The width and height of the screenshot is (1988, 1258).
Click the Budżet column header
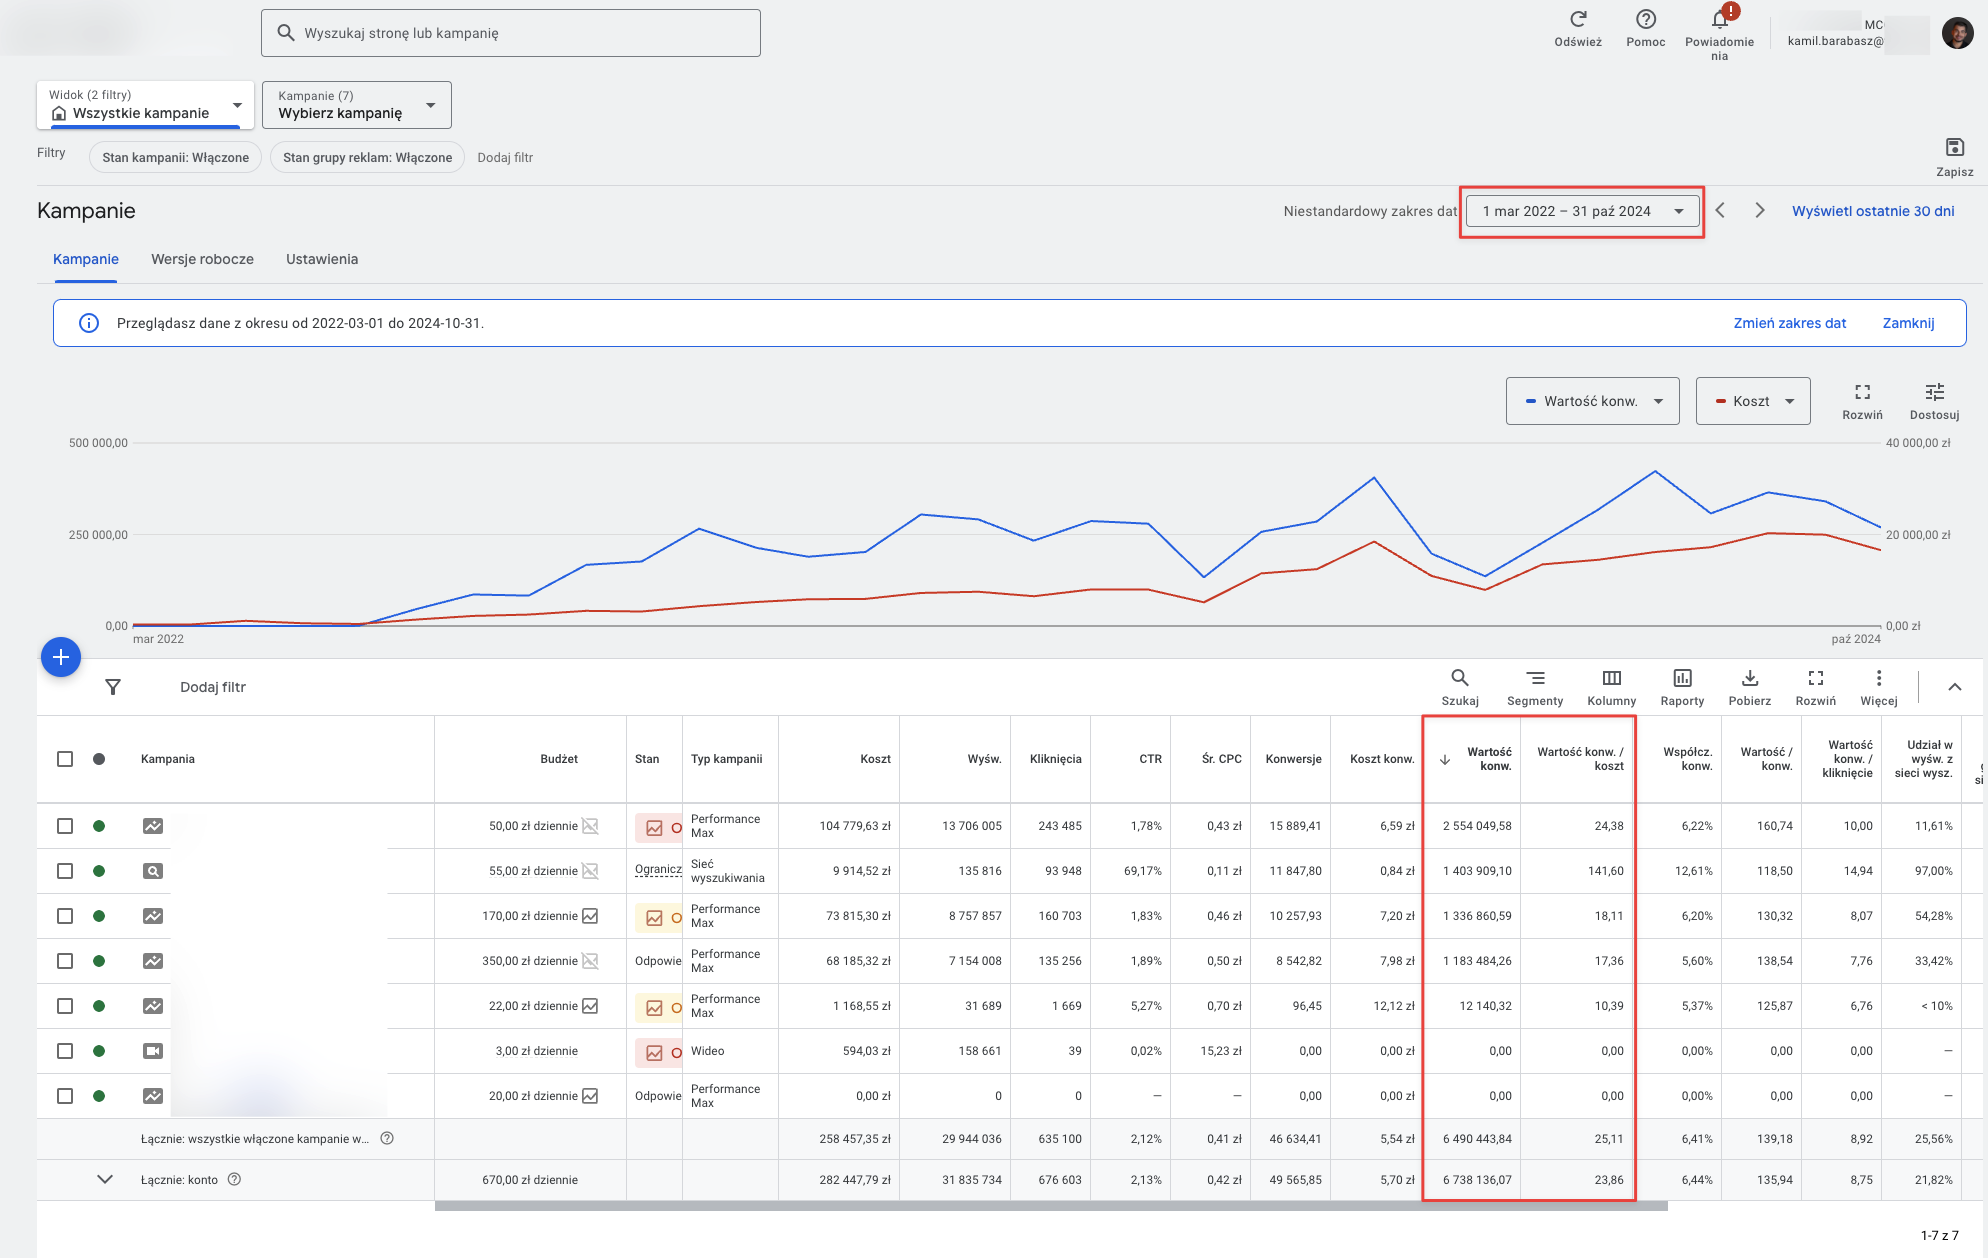(559, 759)
